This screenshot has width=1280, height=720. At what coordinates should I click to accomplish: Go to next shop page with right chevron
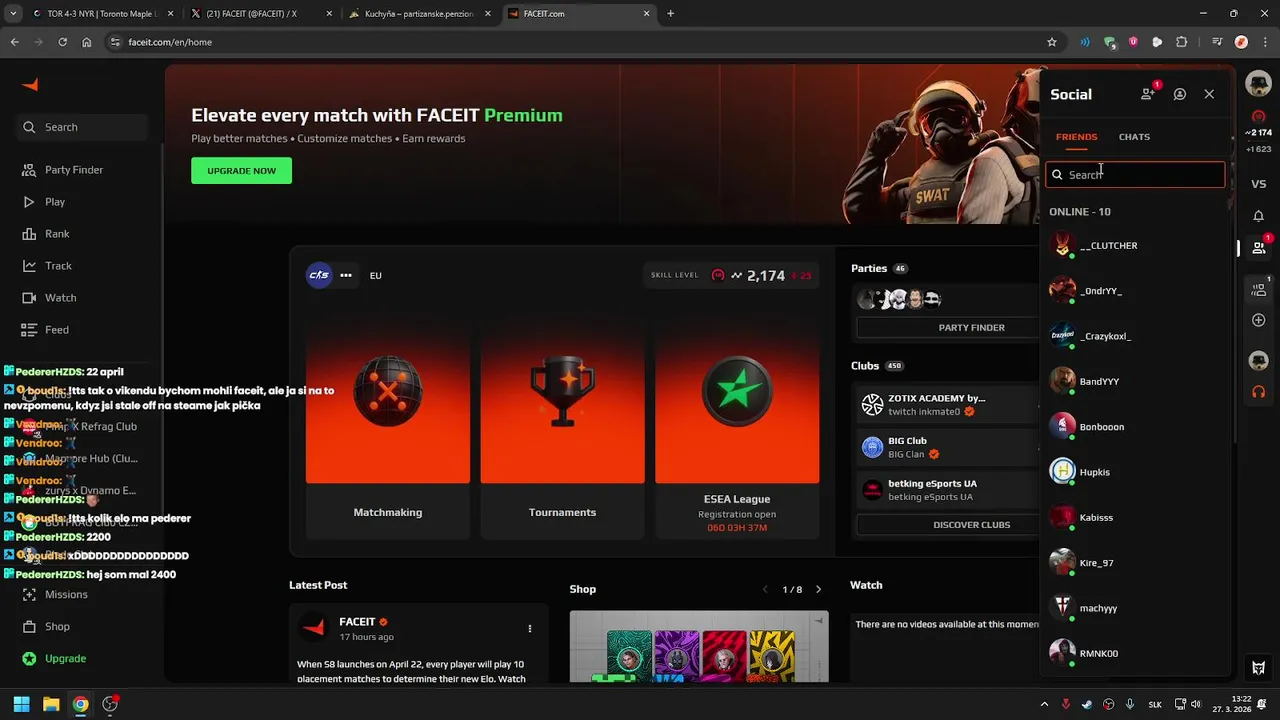(x=818, y=590)
